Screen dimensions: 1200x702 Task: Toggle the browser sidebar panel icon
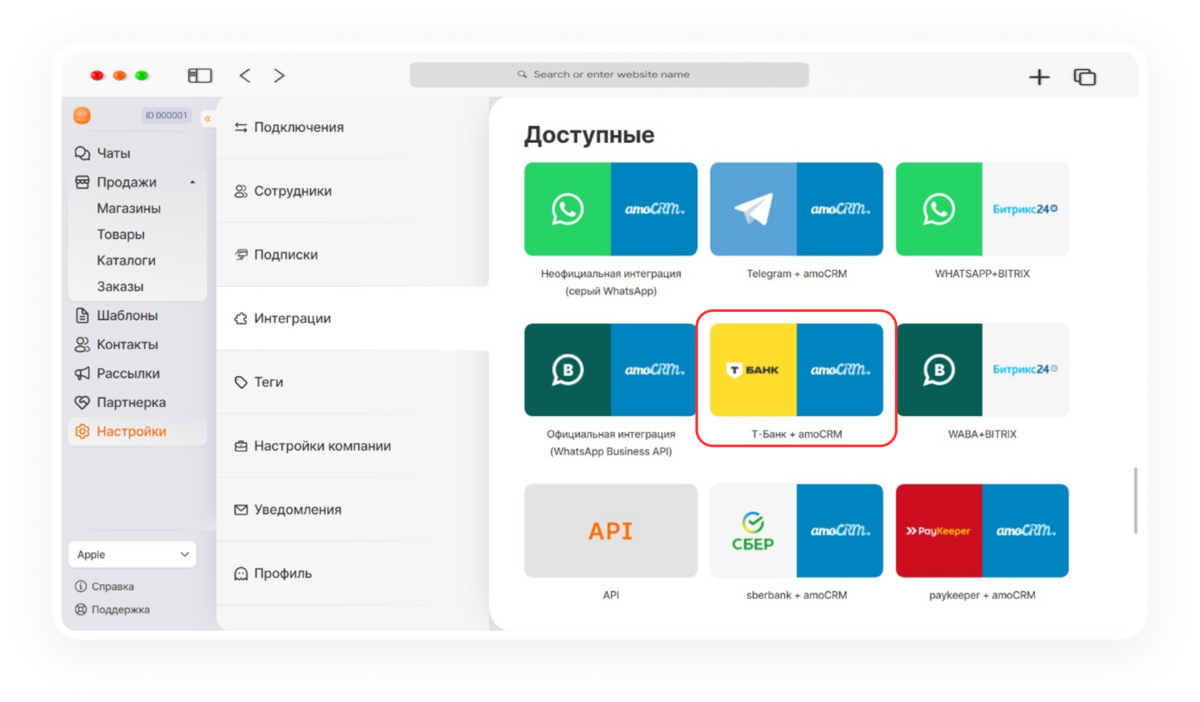(200, 75)
